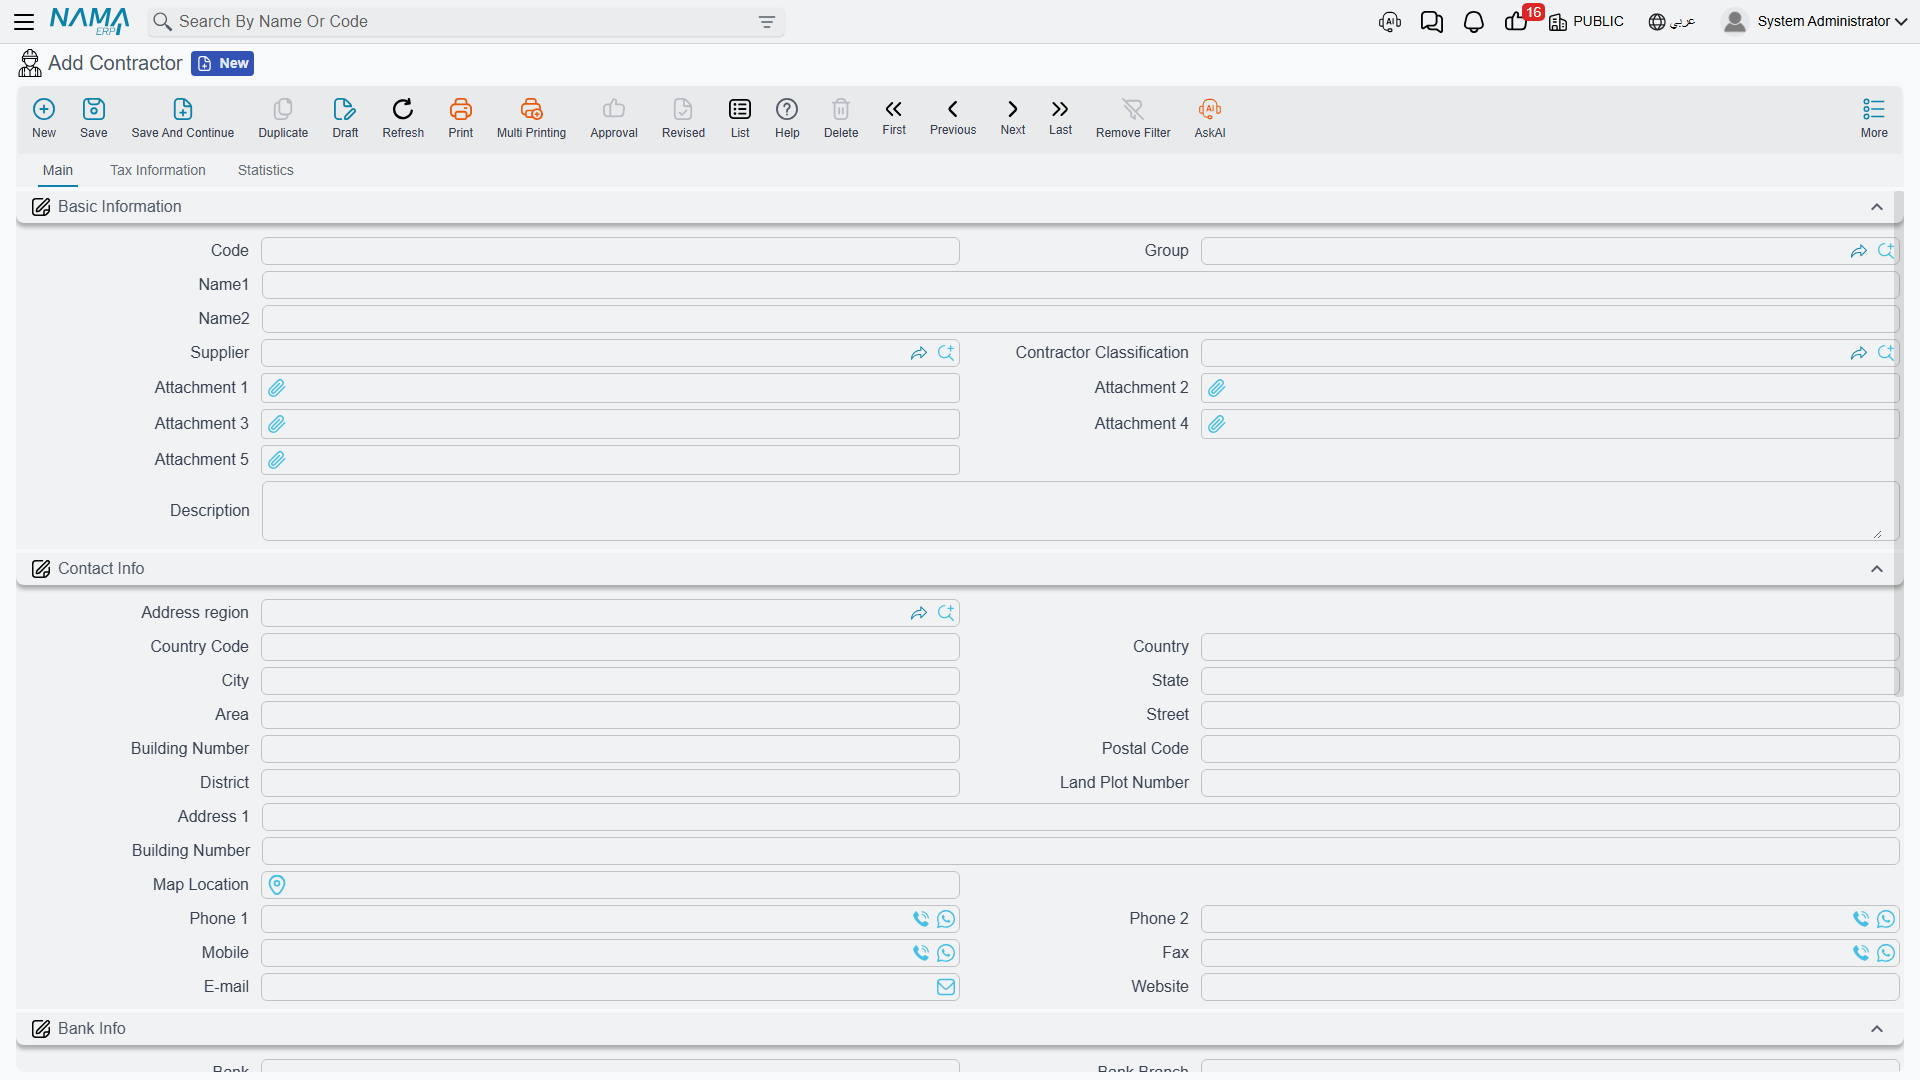Open search filter options
The width and height of the screenshot is (1920, 1080).
[x=767, y=22]
